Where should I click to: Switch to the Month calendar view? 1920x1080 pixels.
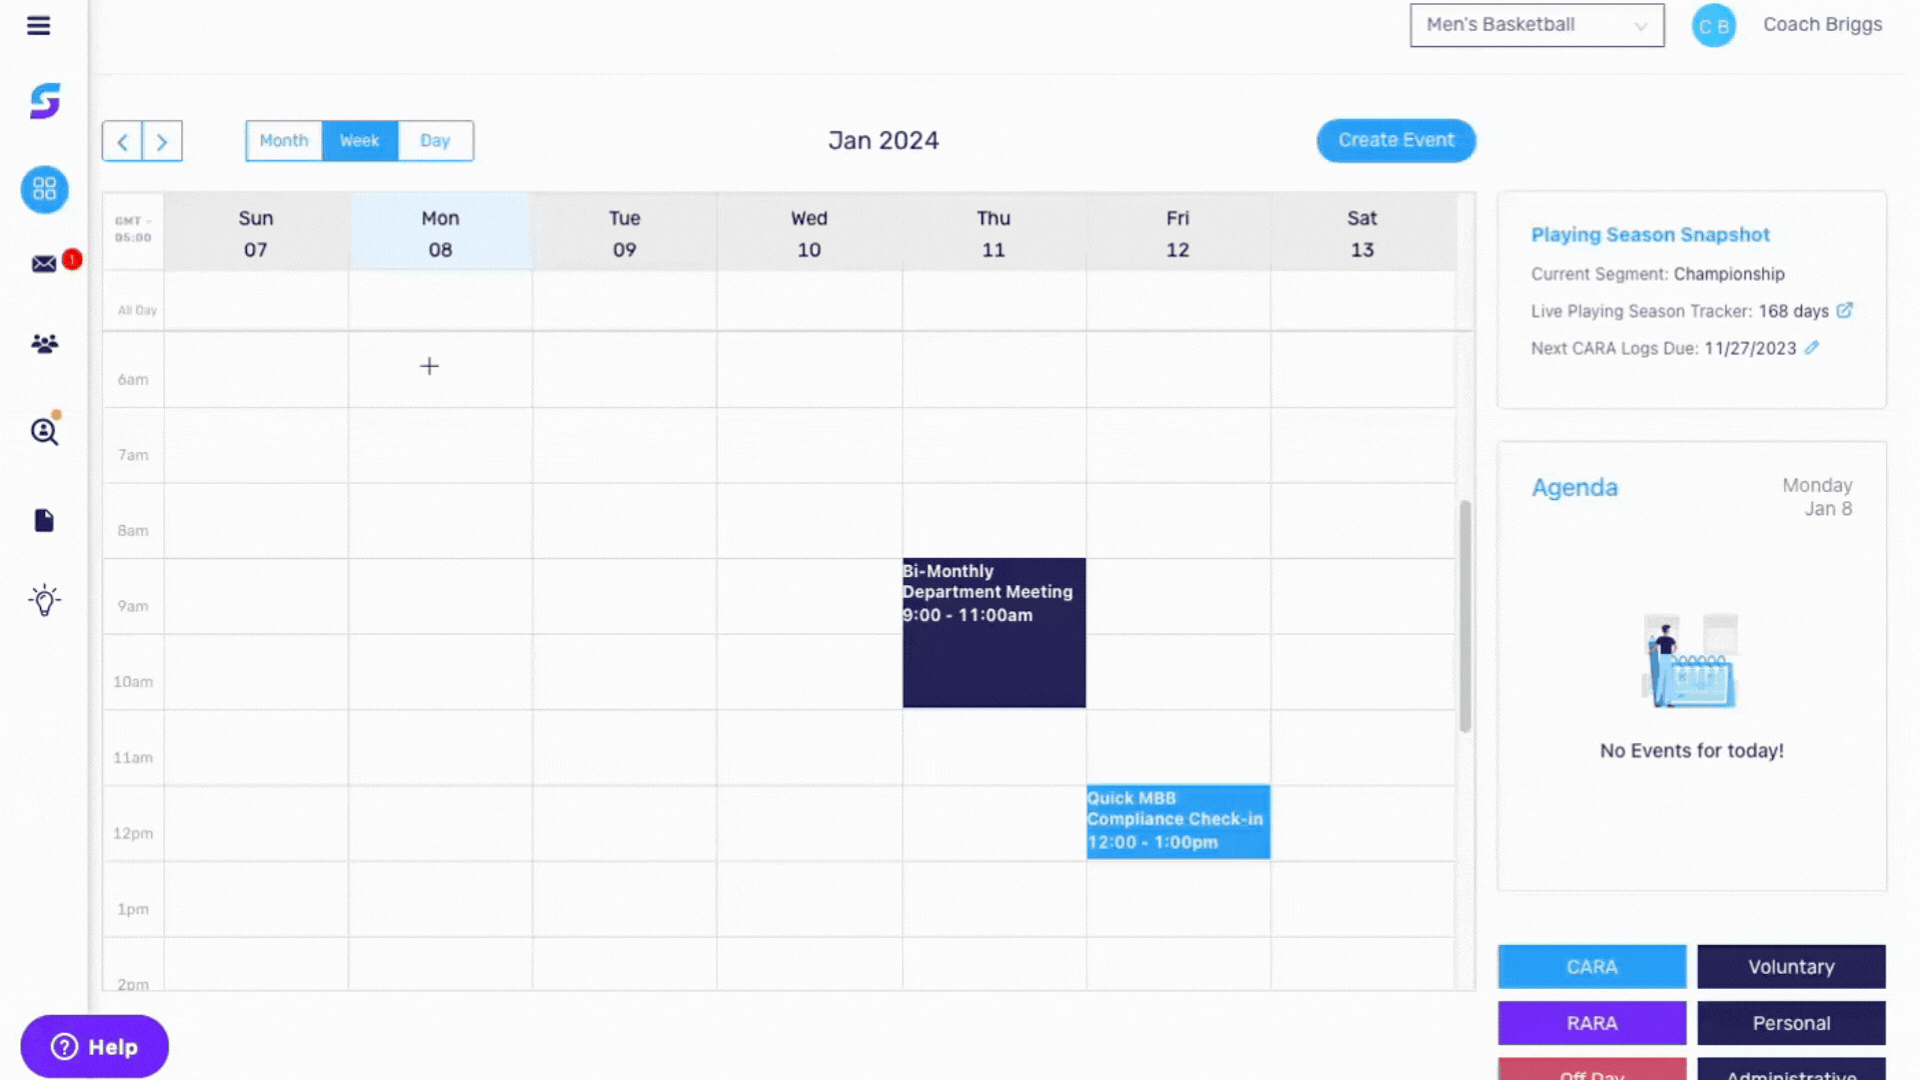point(283,140)
